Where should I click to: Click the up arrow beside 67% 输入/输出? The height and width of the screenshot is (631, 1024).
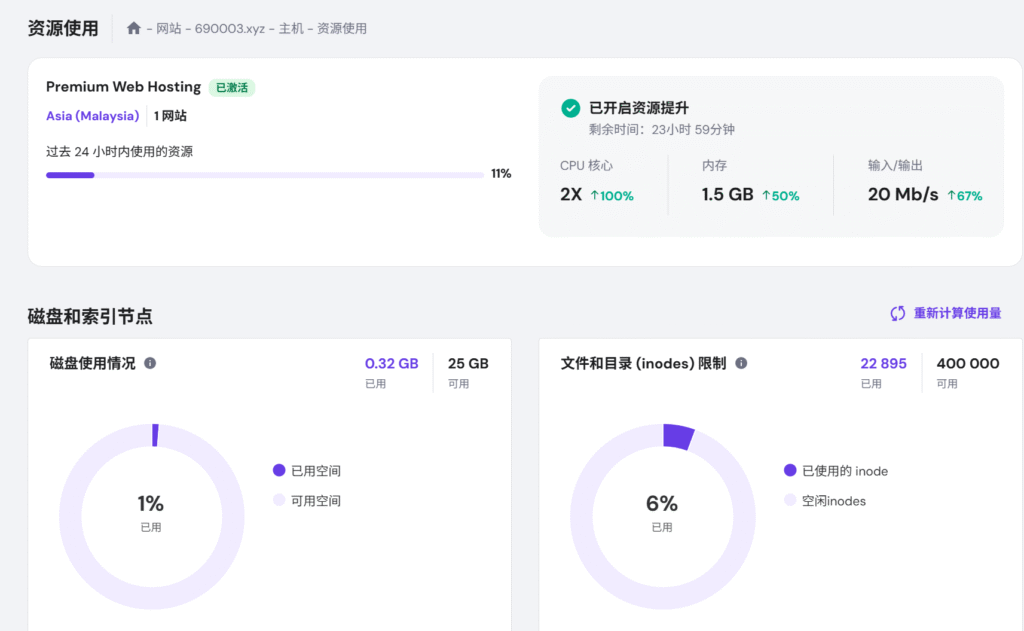pyautogui.click(x=951, y=196)
